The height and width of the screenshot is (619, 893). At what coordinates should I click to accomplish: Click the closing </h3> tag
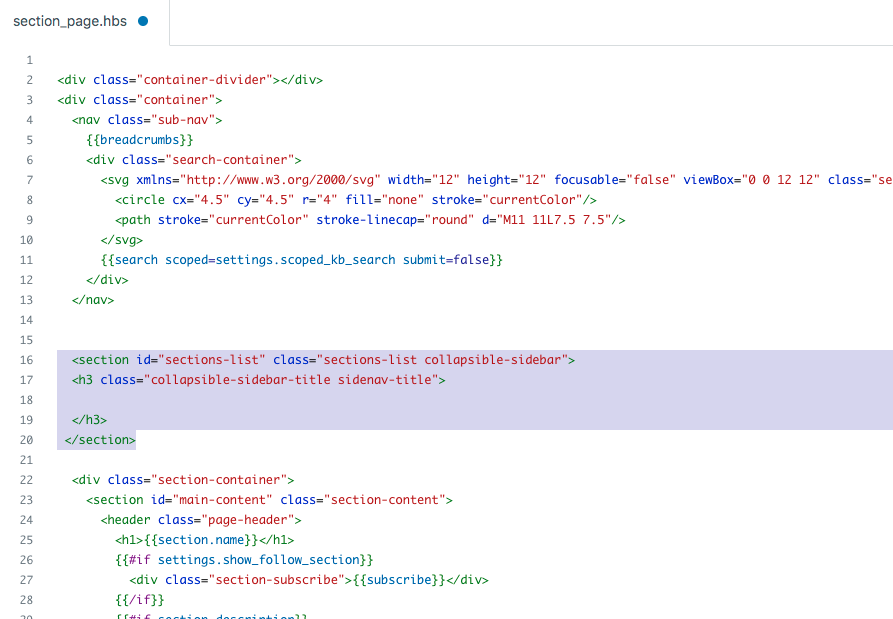90,420
